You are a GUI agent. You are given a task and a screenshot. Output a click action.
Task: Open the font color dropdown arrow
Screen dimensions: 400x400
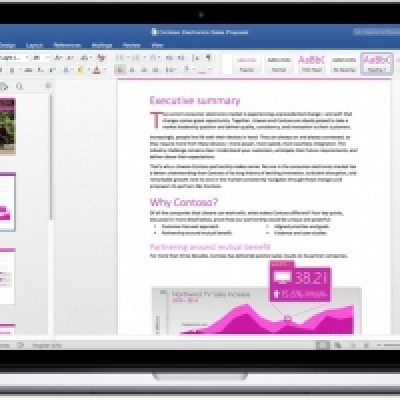tap(105, 70)
